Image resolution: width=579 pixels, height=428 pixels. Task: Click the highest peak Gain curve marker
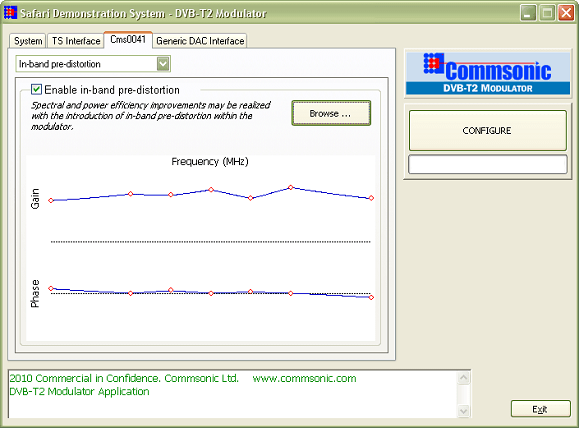291,188
